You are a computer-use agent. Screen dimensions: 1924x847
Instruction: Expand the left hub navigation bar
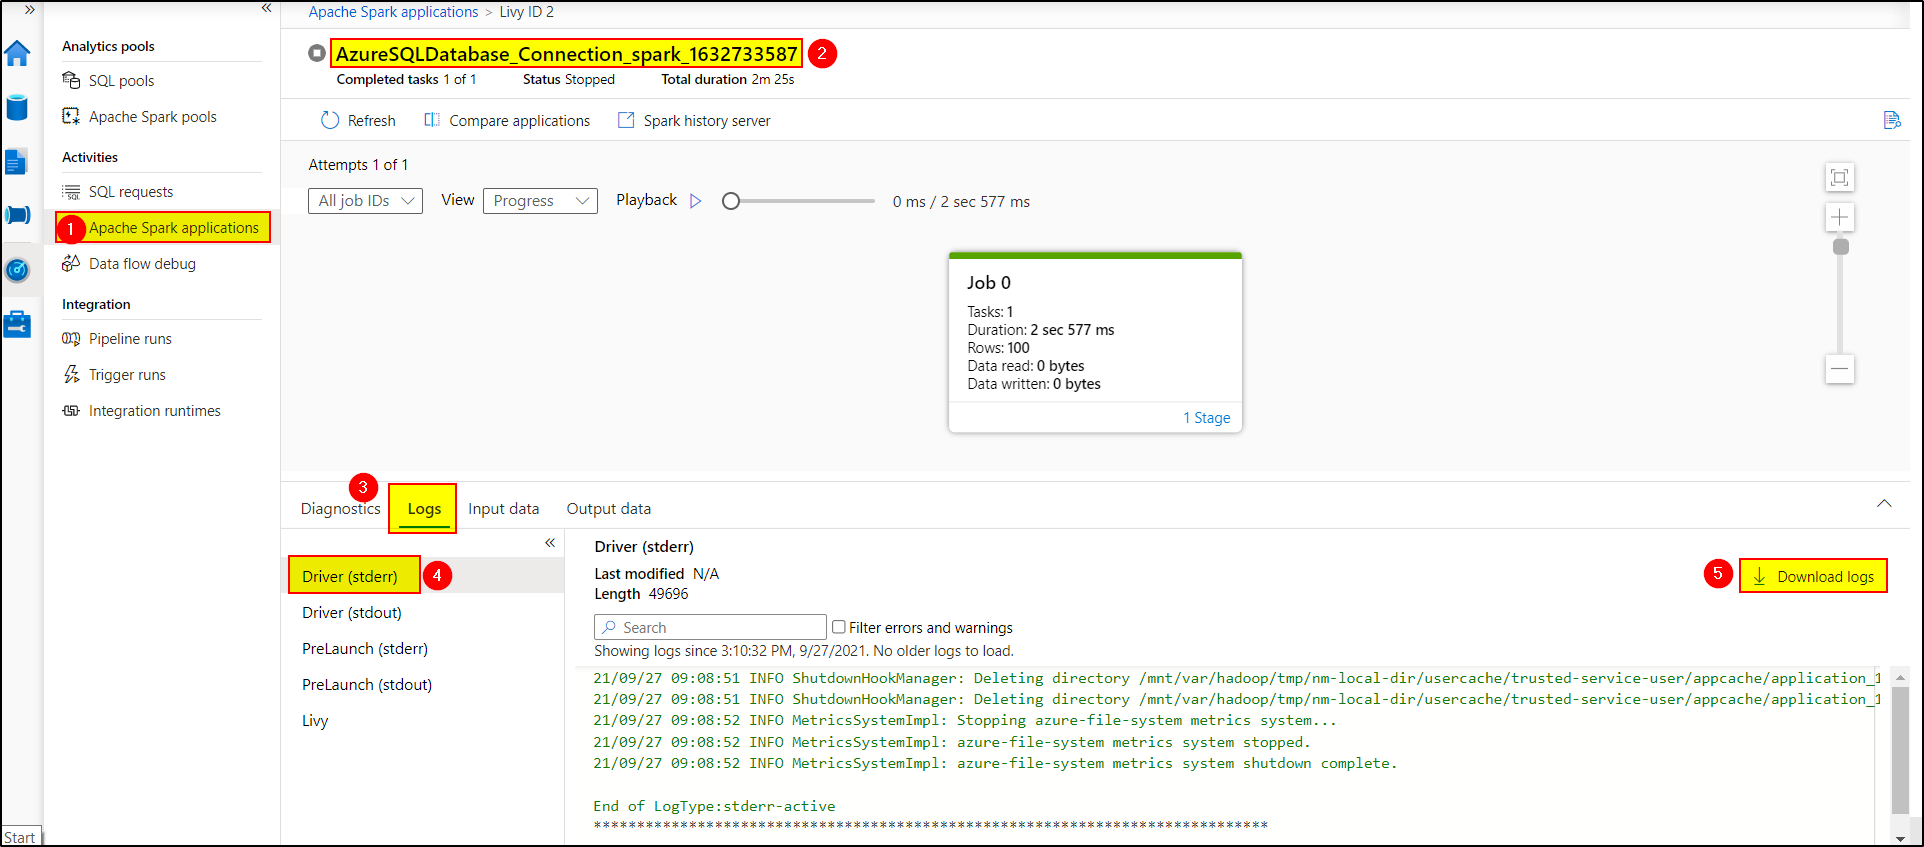[x=29, y=9]
